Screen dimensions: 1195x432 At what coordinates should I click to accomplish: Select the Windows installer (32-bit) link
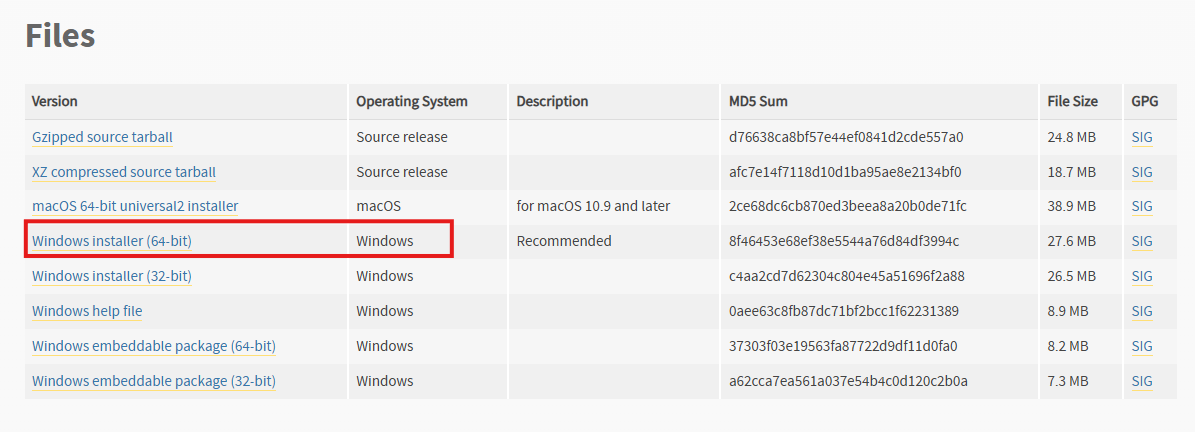111,276
